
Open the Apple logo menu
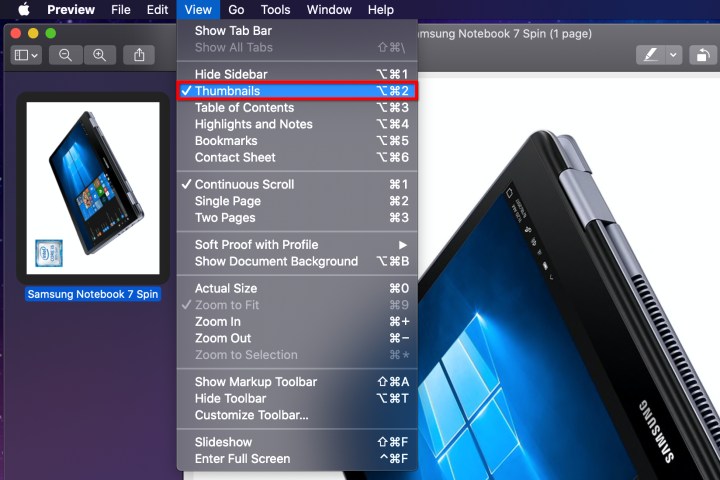click(24, 9)
